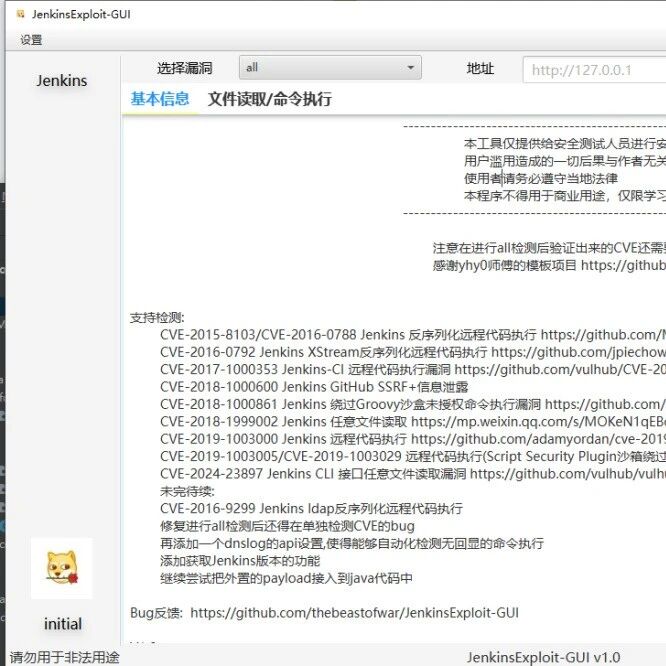The image size is (666, 666).
Task: Expand the 选择漏洞 dropdown showing all
Action: 330,68
